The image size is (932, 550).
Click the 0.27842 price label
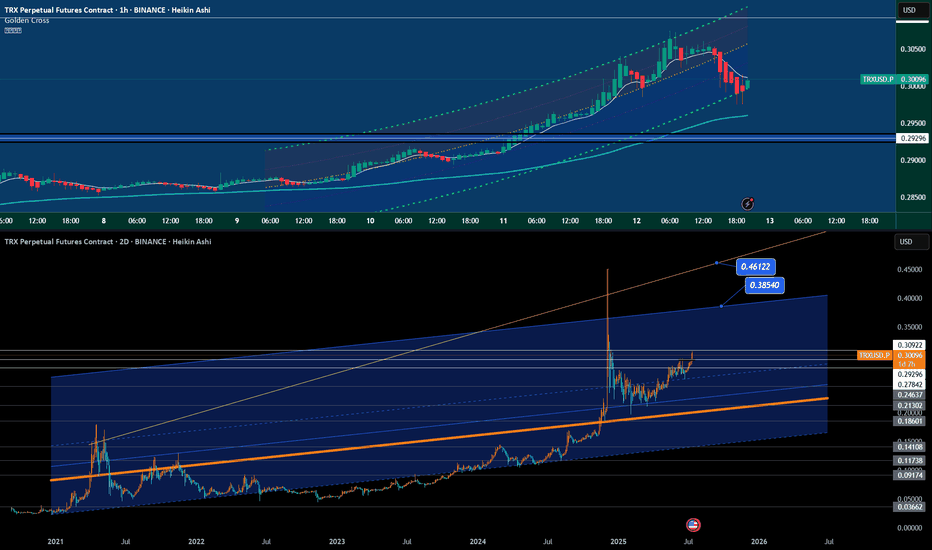coord(909,385)
